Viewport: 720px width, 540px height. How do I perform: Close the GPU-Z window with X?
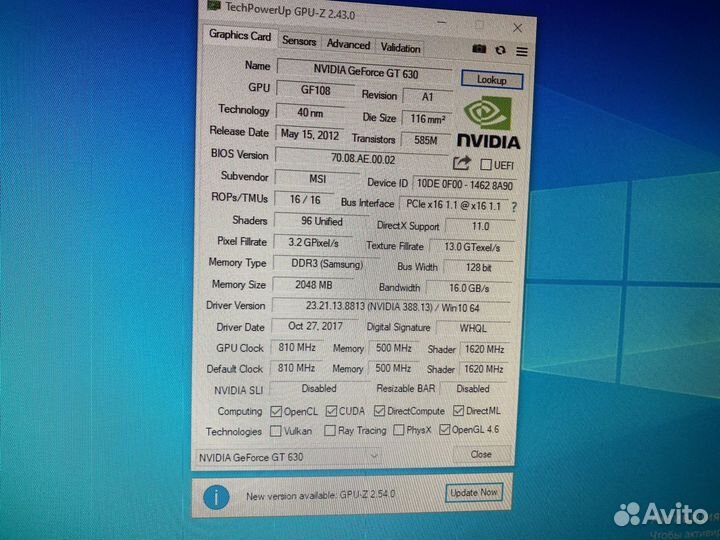tap(518, 28)
